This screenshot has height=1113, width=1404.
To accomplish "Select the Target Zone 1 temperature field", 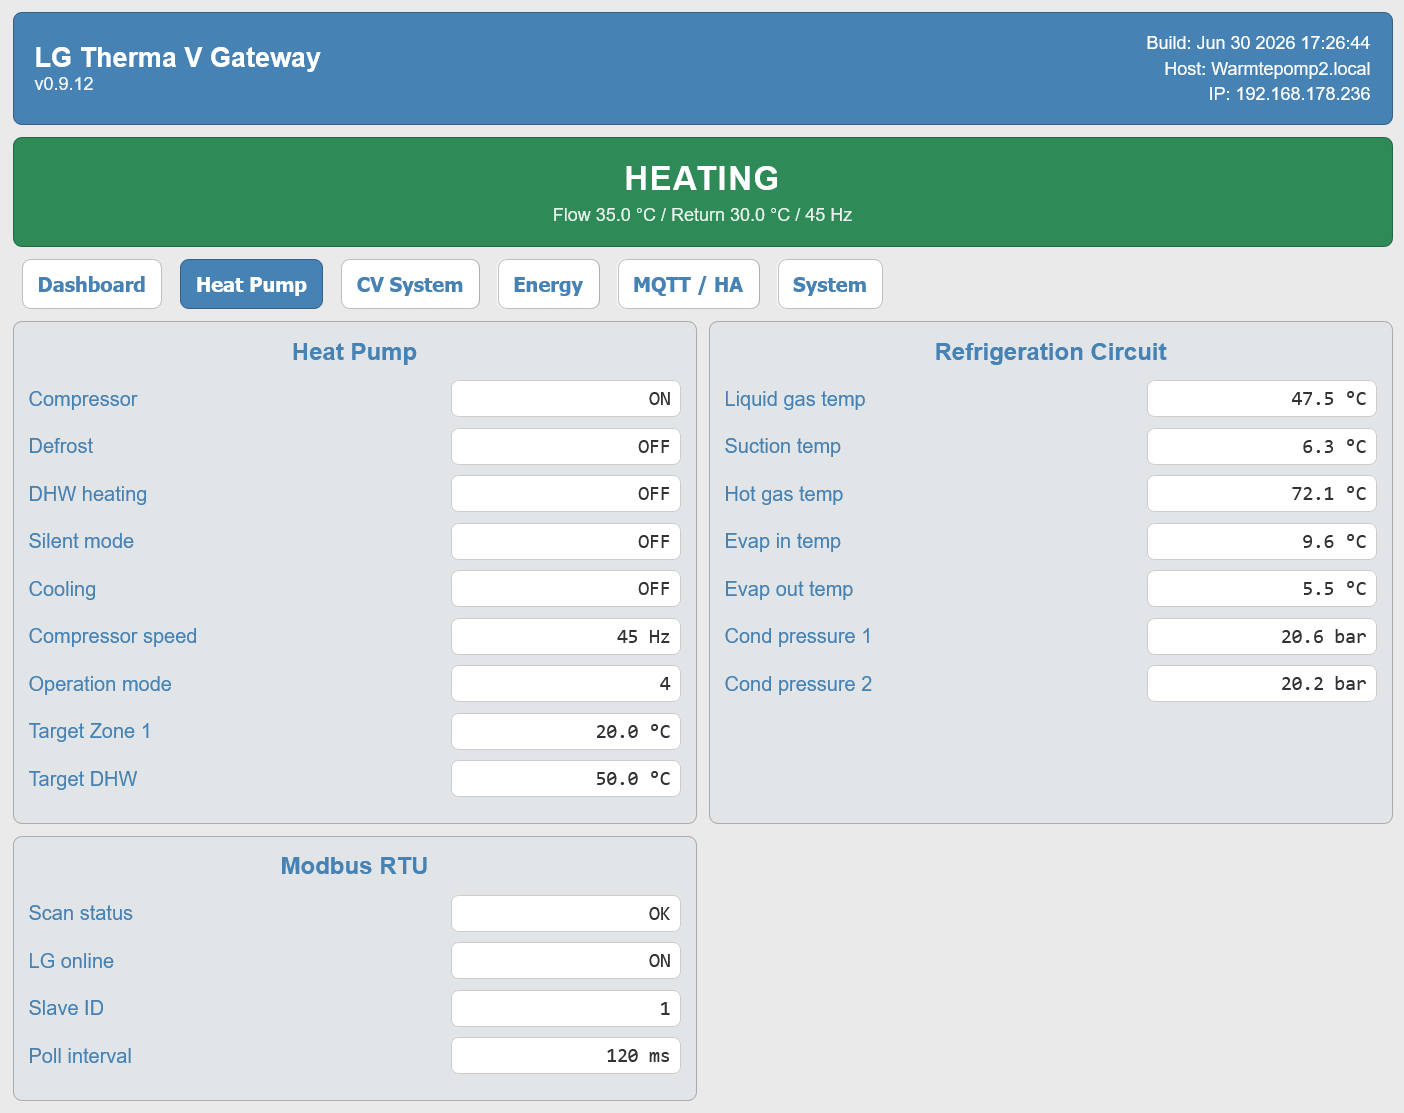I will pos(566,731).
